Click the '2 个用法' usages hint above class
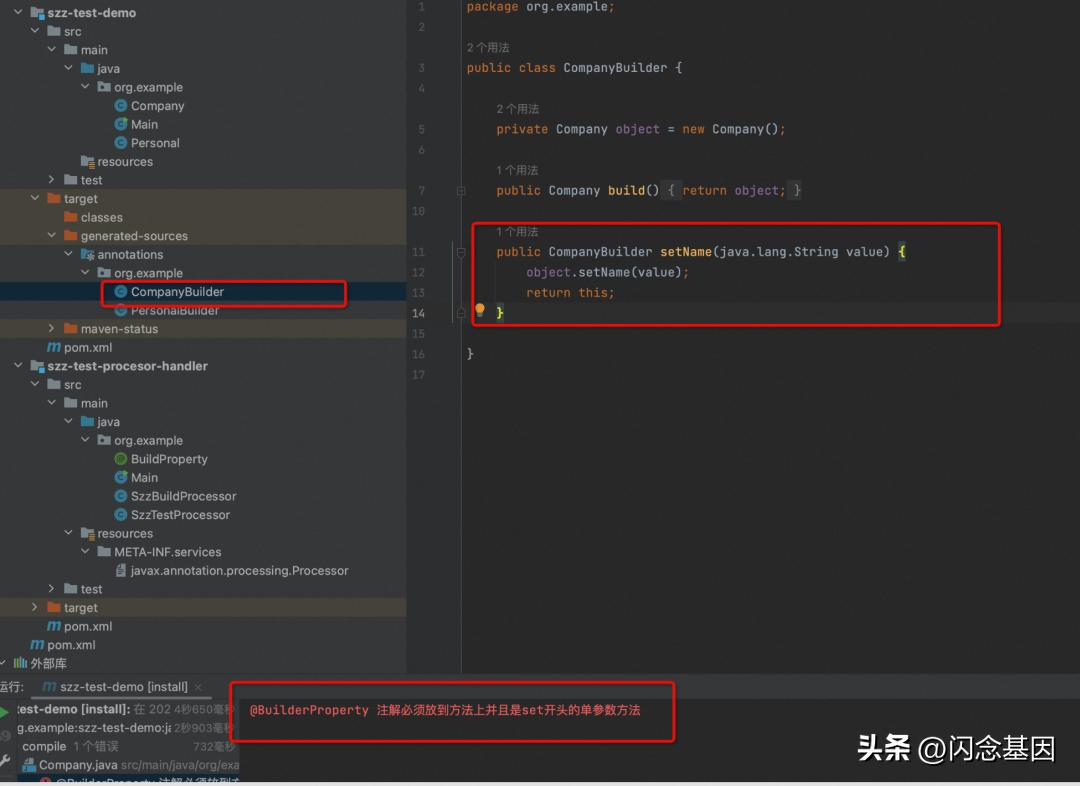 488,48
